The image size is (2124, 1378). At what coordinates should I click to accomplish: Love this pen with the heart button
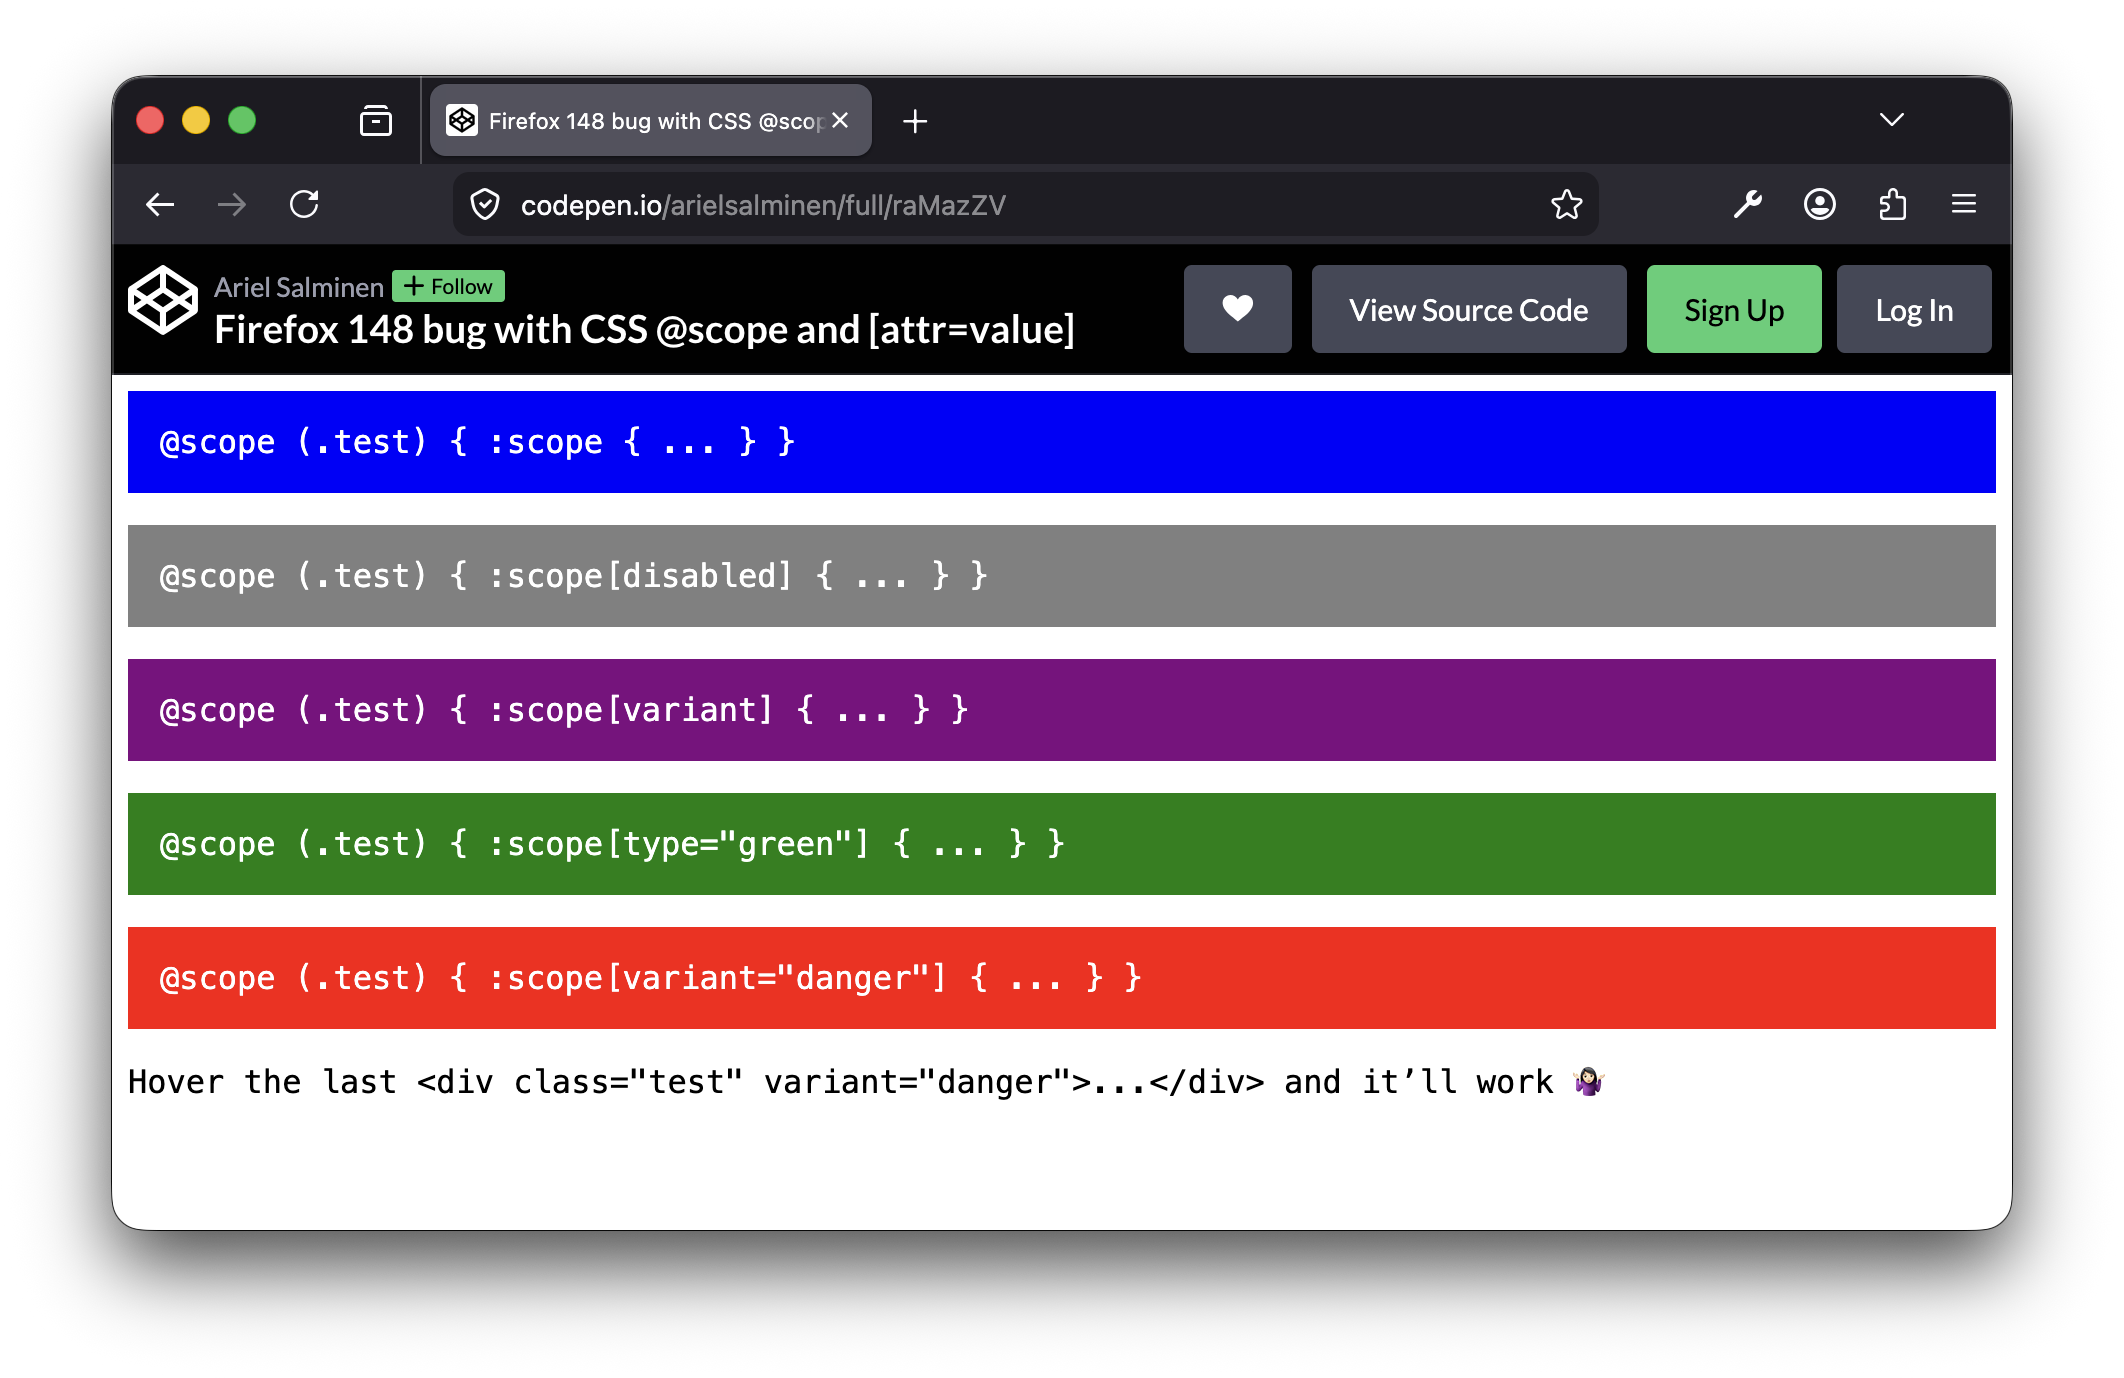[x=1237, y=309]
